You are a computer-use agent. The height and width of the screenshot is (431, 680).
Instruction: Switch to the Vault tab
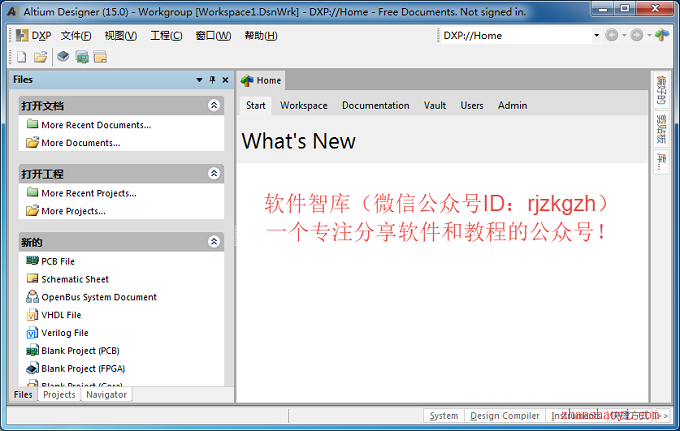coord(435,105)
